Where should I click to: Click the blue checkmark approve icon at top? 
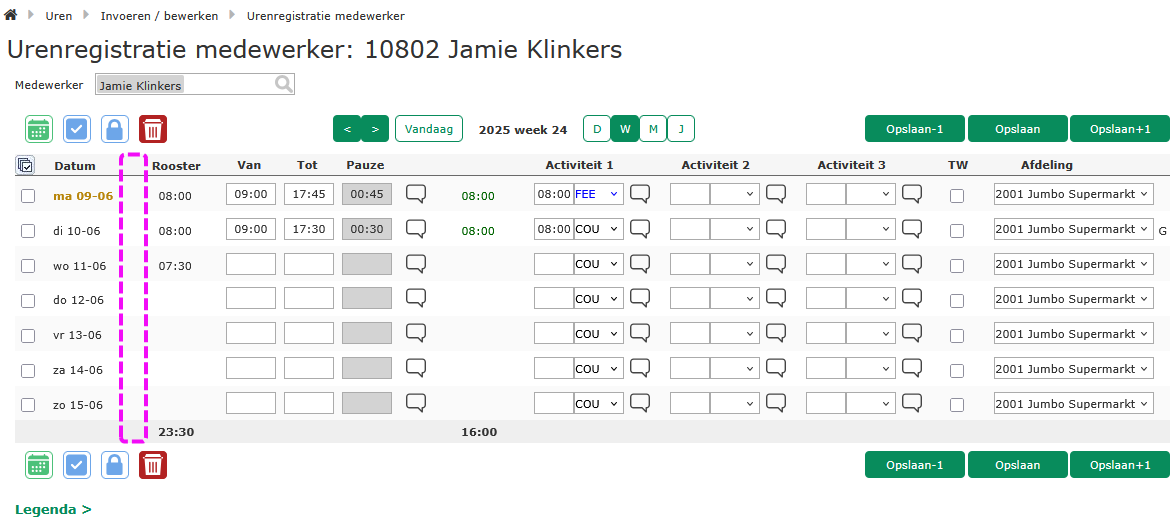[77, 129]
